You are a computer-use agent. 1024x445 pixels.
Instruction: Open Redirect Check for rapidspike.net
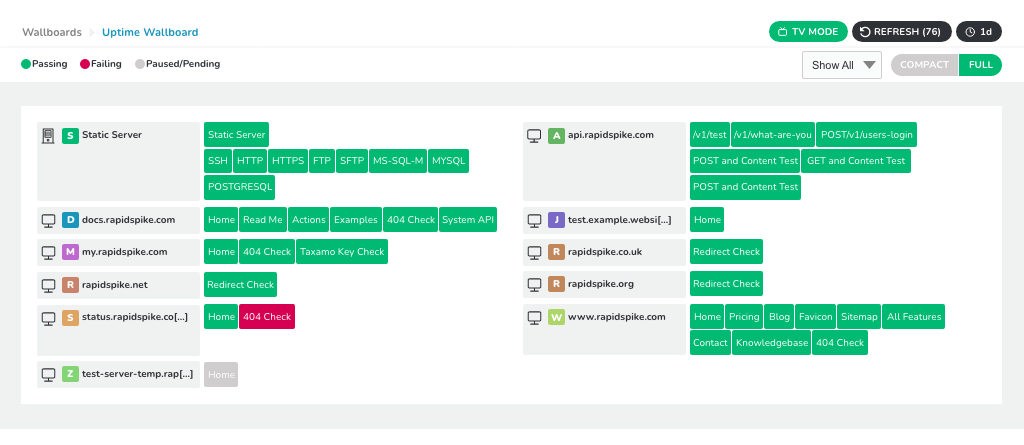pos(240,285)
